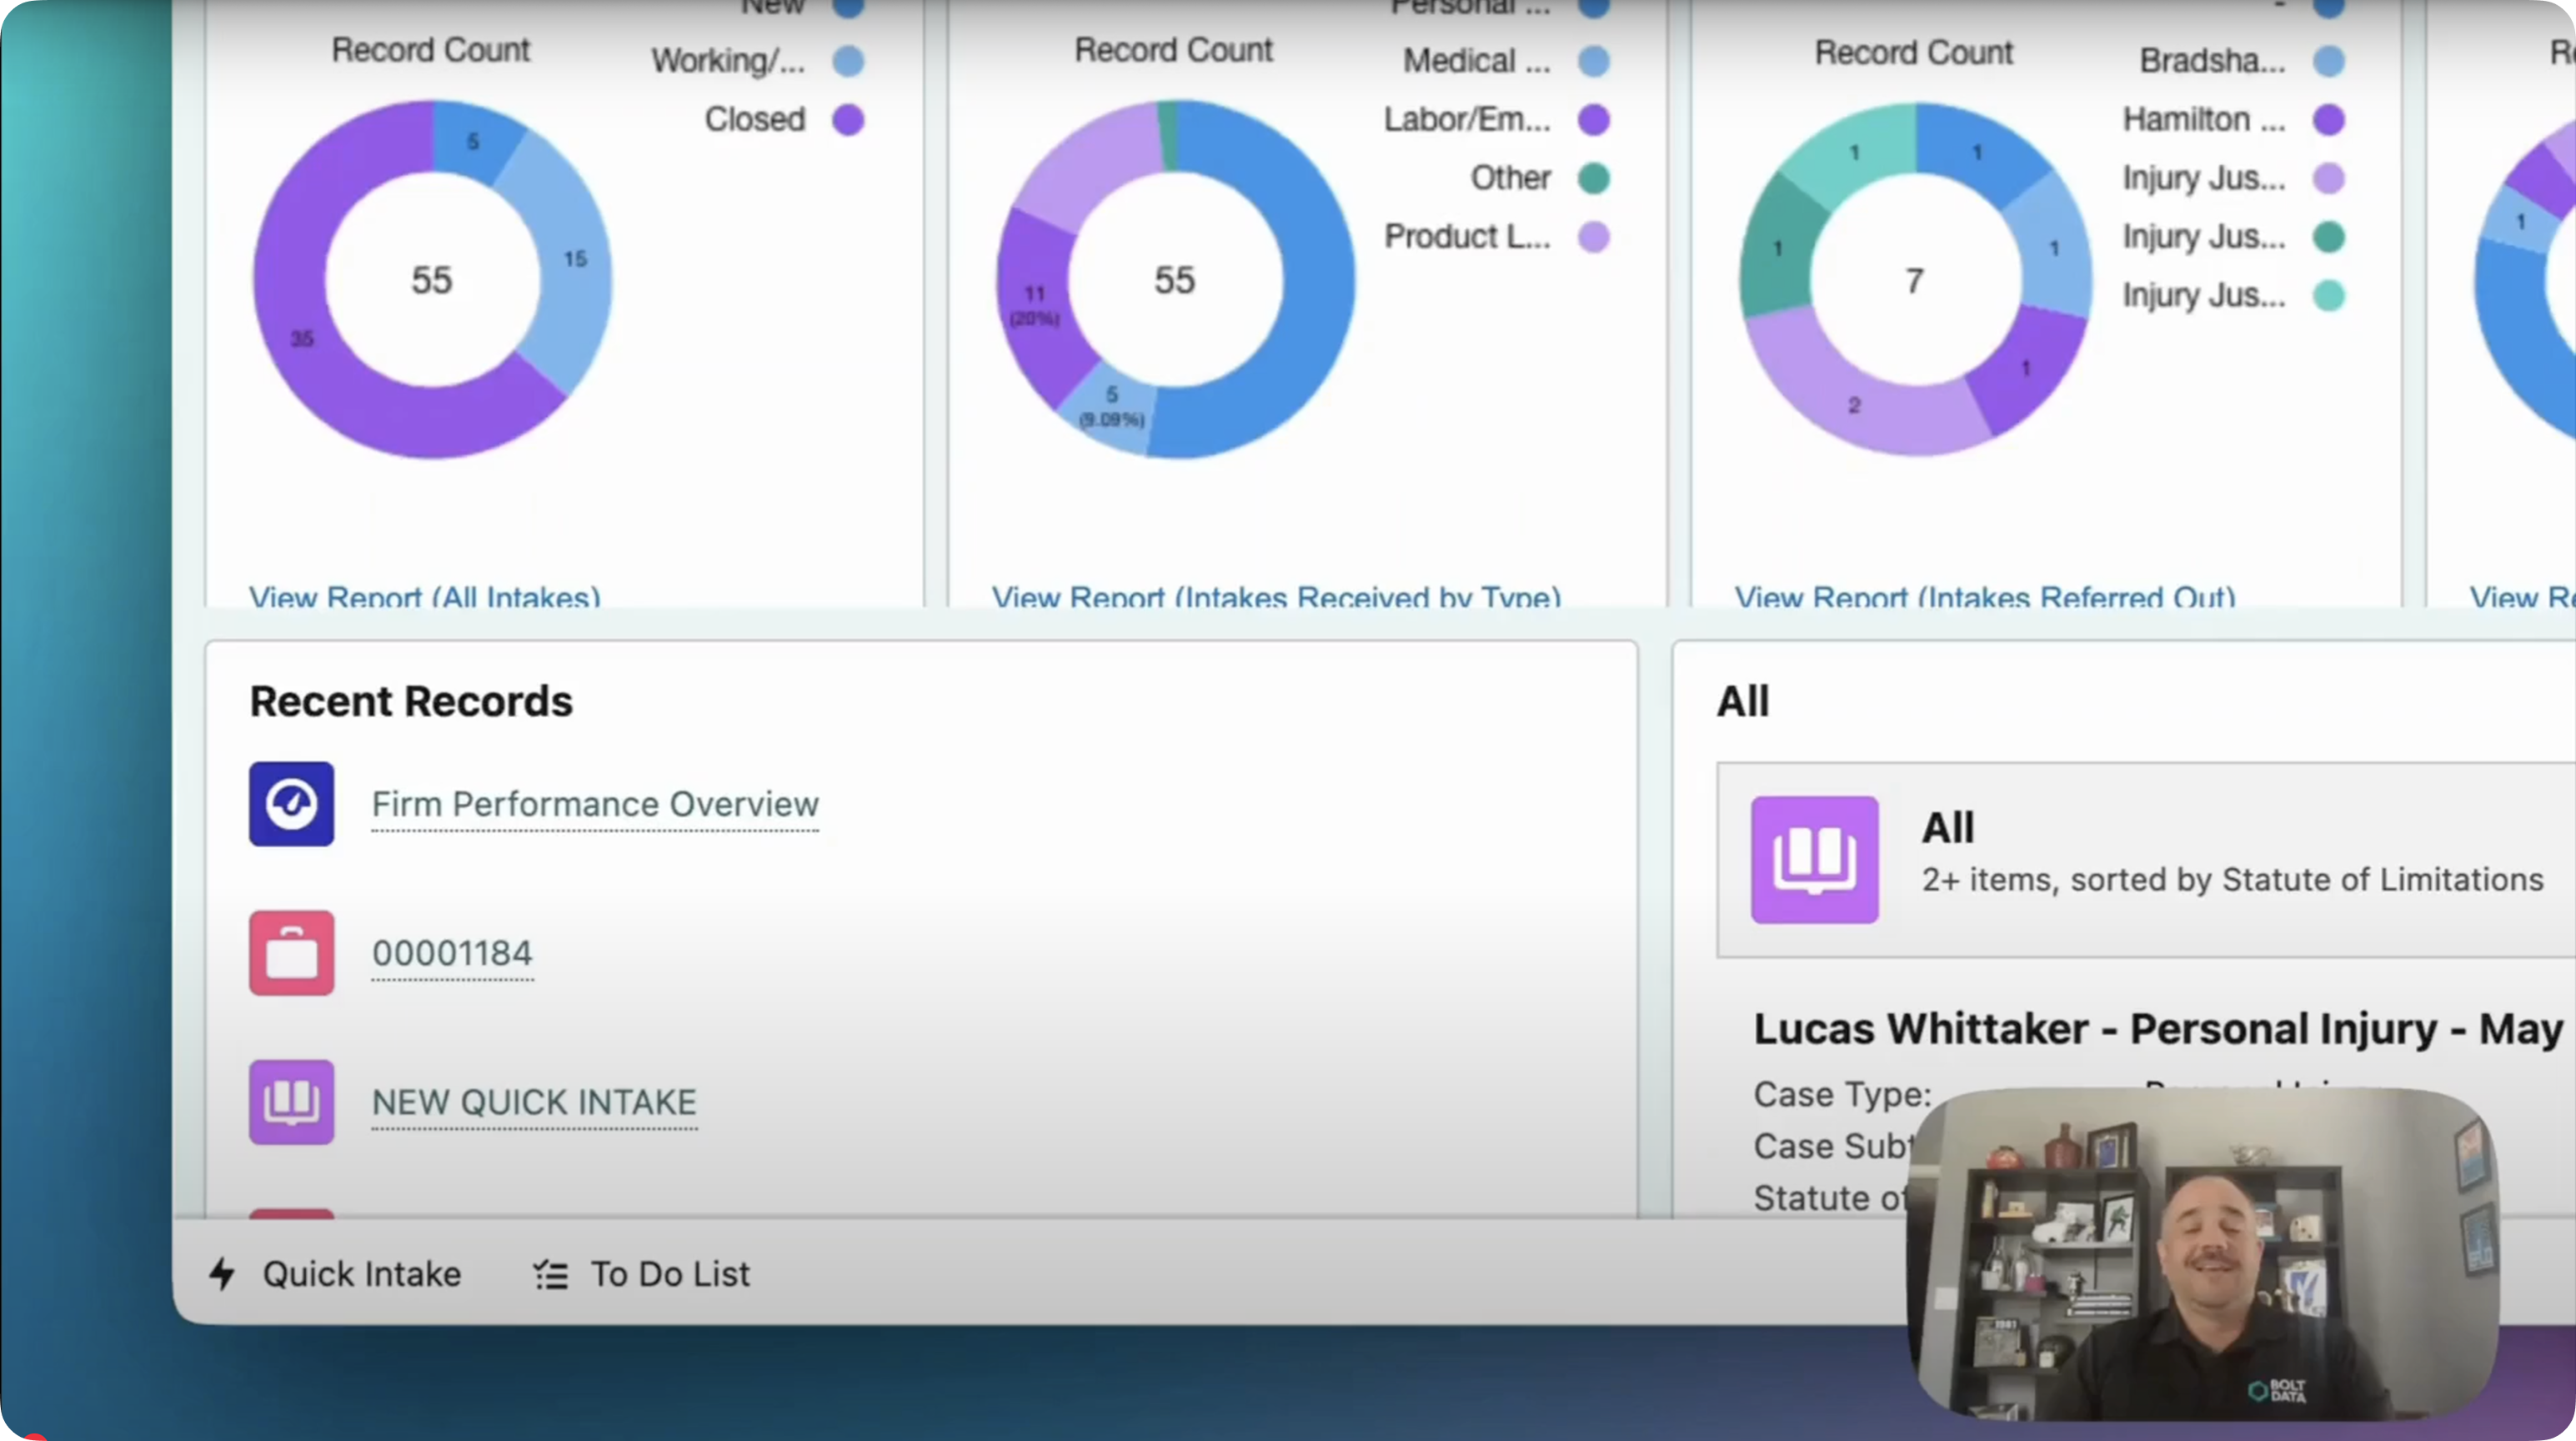The width and height of the screenshot is (2576, 1441).
Task: Open View Report (Intakes Received by Type)
Action: coord(1275,596)
